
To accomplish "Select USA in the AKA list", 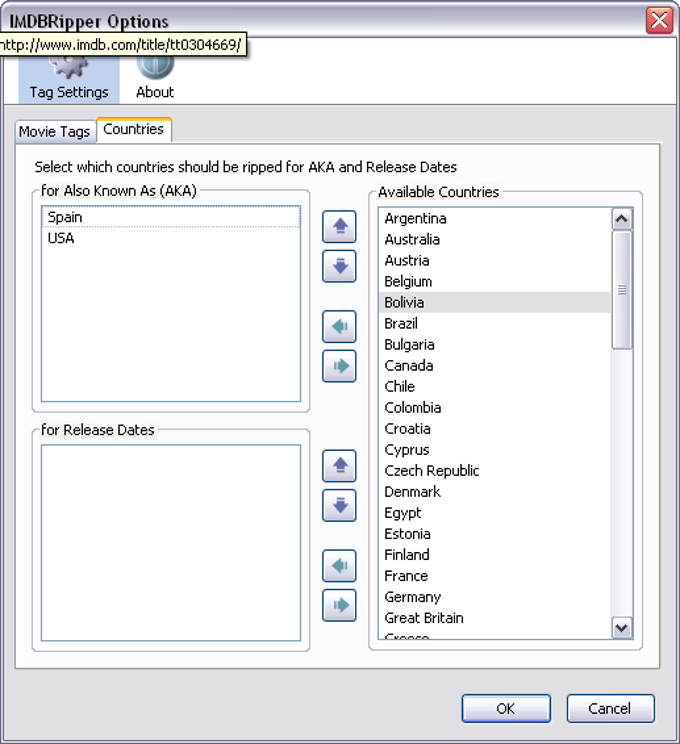I will [x=61, y=238].
